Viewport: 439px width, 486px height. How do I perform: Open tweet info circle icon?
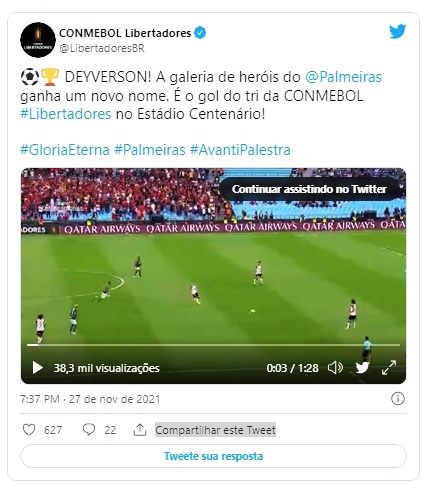pos(398,398)
